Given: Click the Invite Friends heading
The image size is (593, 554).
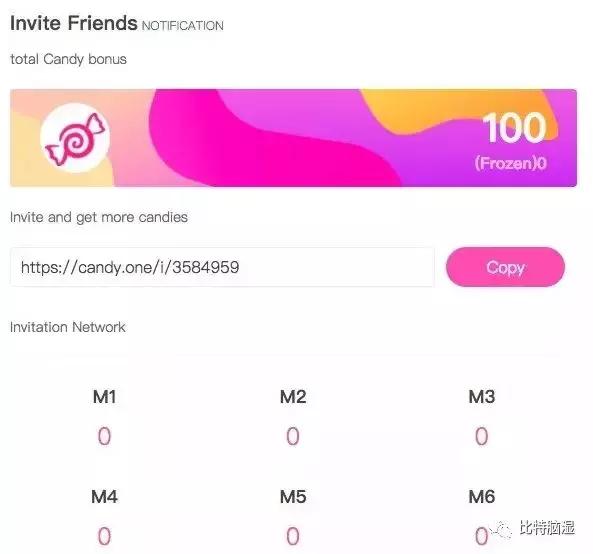Looking at the screenshot, I should 73,23.
